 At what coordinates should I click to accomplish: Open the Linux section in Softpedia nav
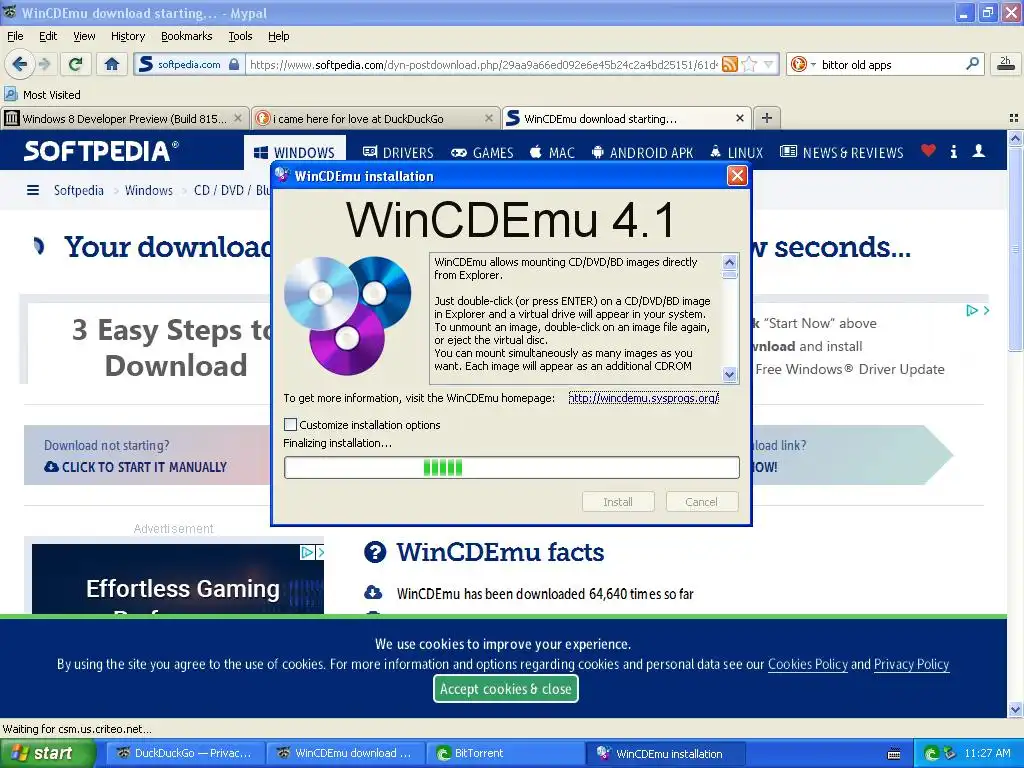(x=736, y=153)
